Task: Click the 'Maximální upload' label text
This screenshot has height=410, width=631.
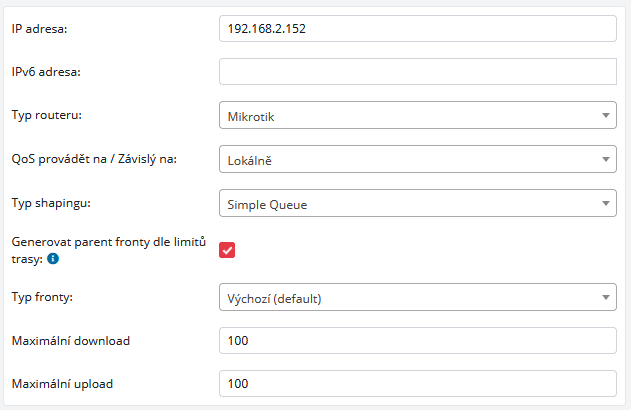Action: click(62, 383)
